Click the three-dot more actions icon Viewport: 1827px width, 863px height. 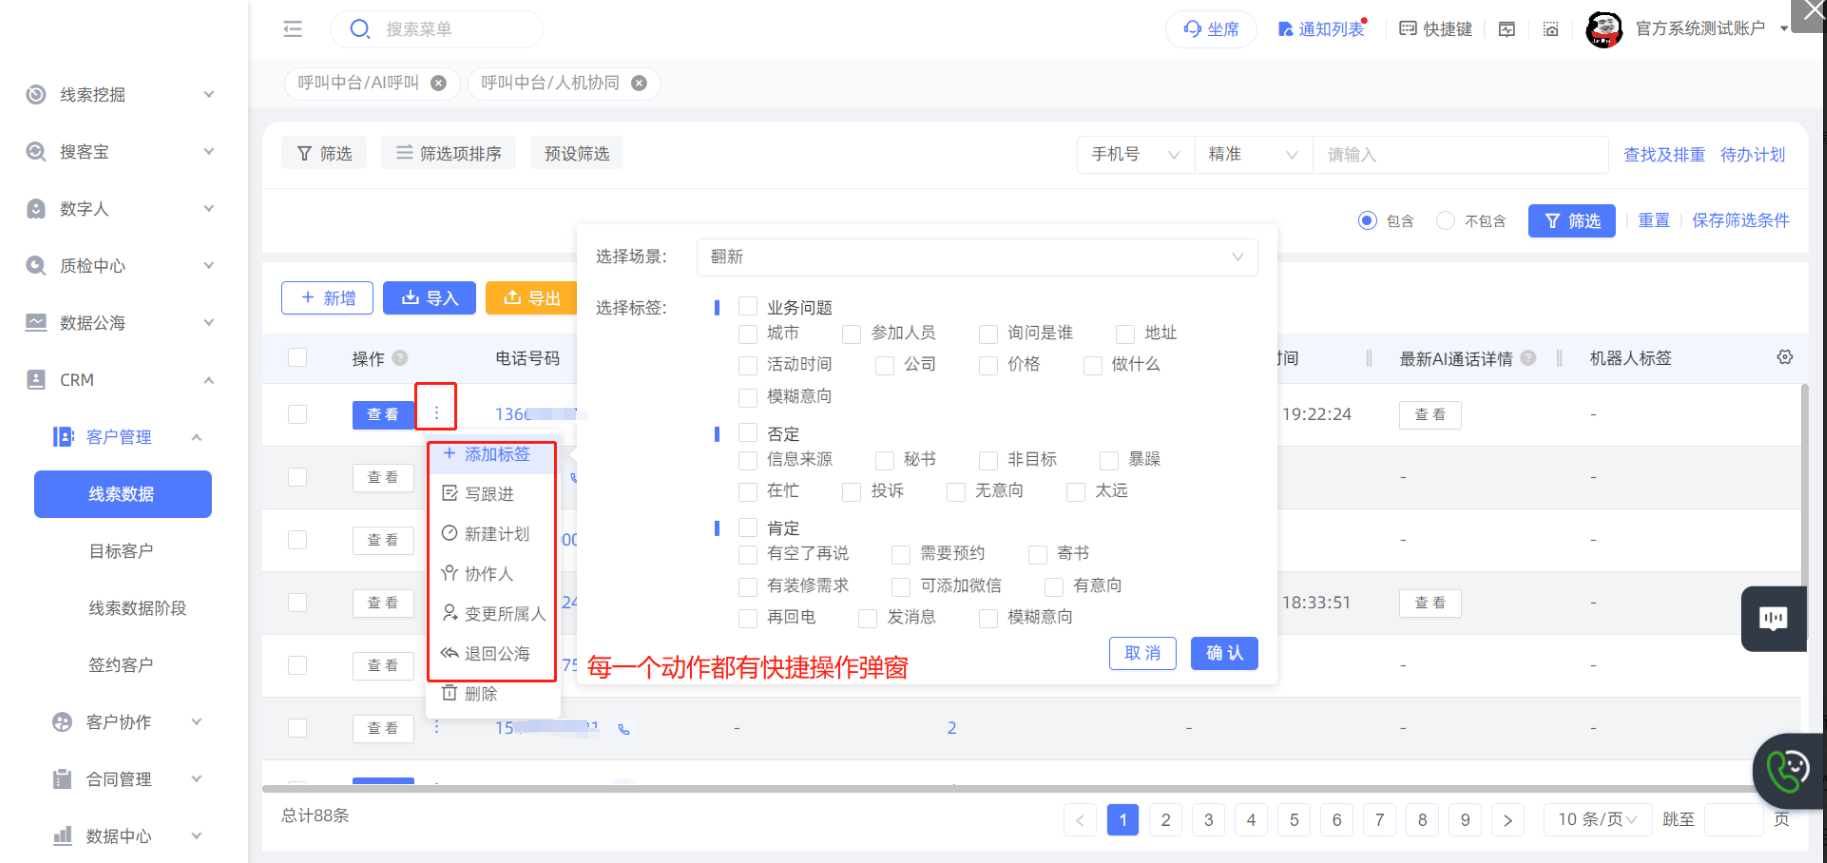(x=436, y=413)
